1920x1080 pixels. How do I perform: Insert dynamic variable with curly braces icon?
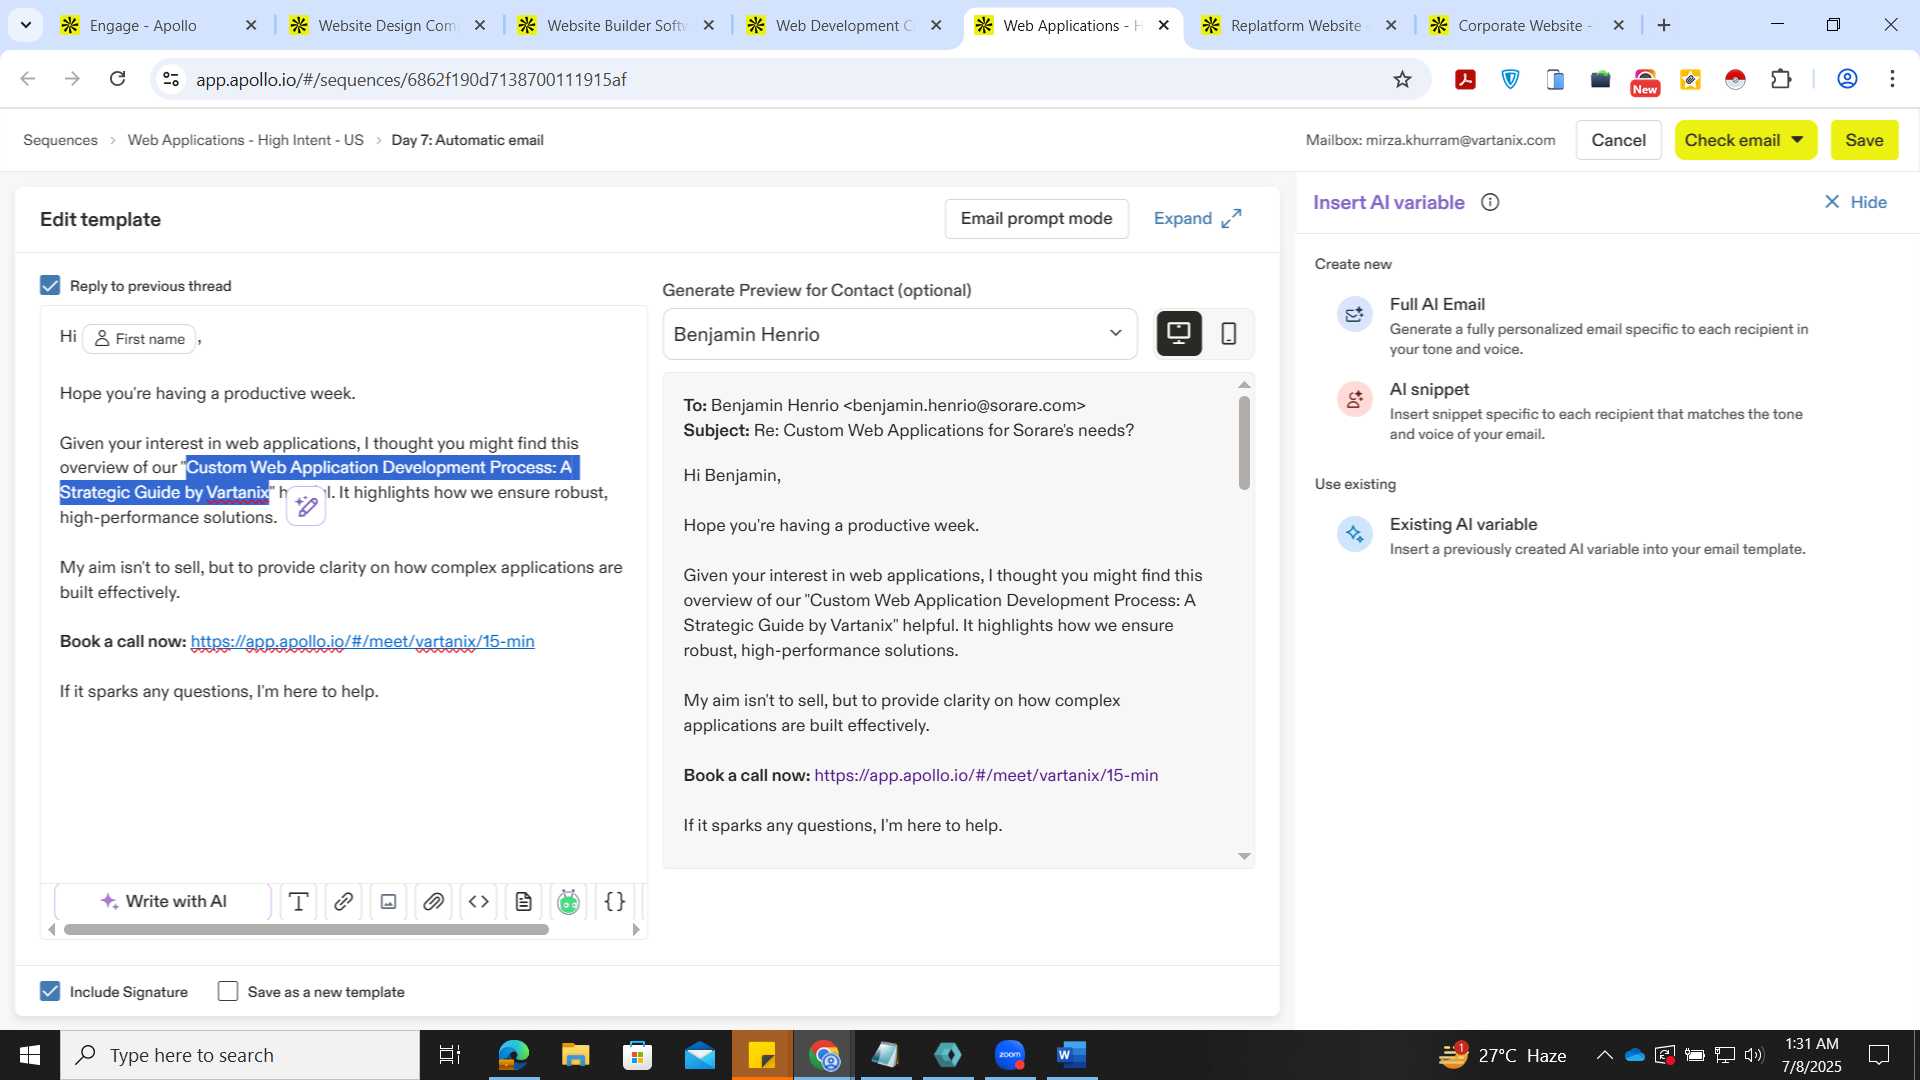point(615,902)
